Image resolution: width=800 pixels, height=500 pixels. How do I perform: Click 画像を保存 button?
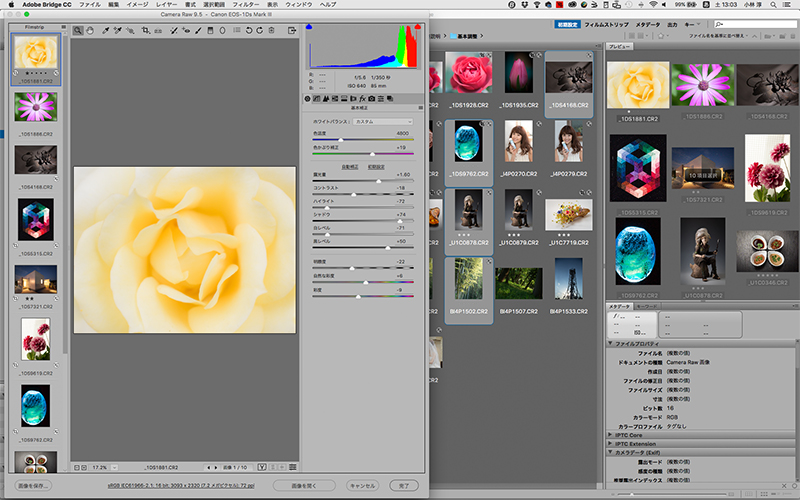coord(33,485)
